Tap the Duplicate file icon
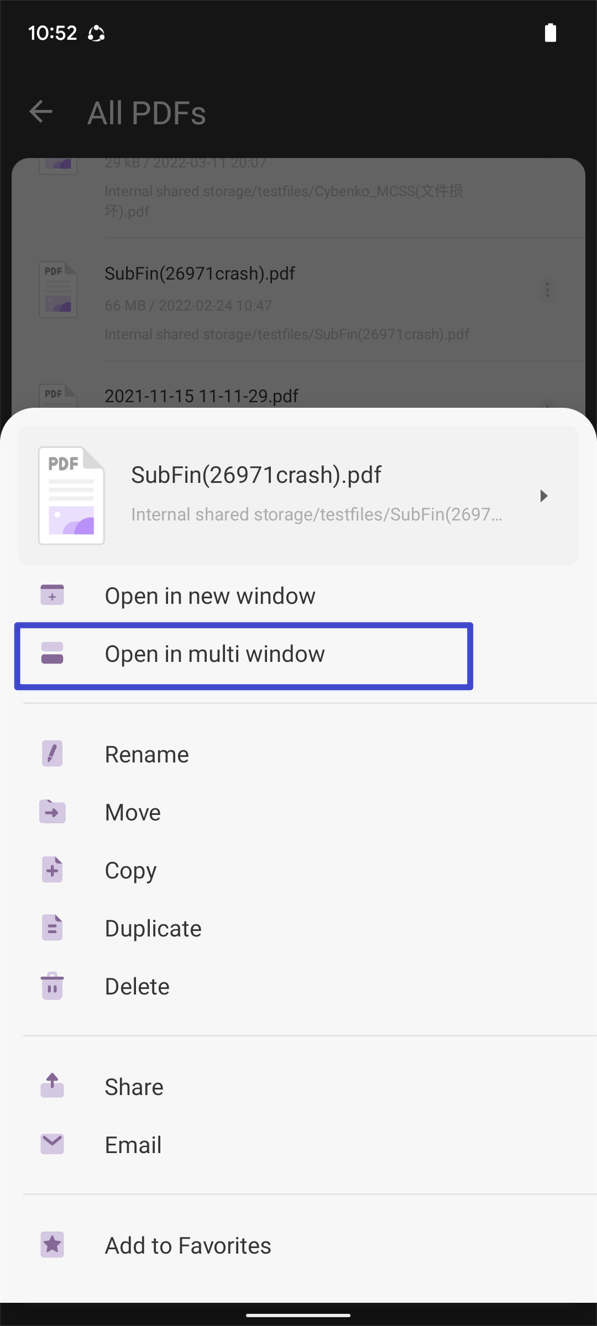 click(x=52, y=928)
